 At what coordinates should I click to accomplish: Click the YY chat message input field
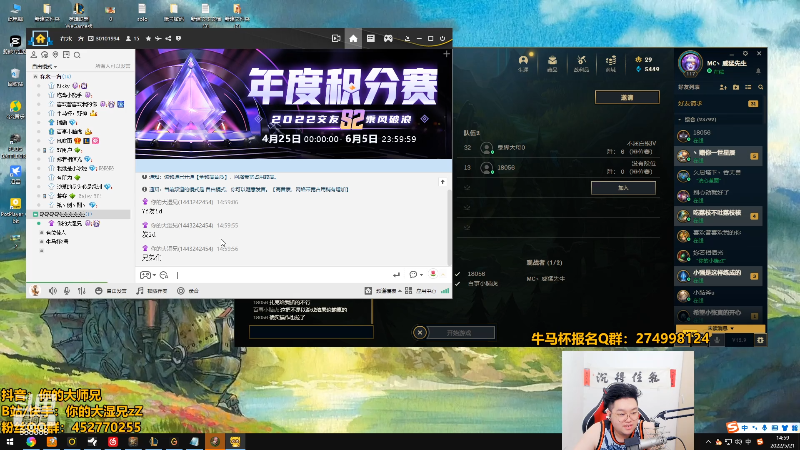coord(281,275)
